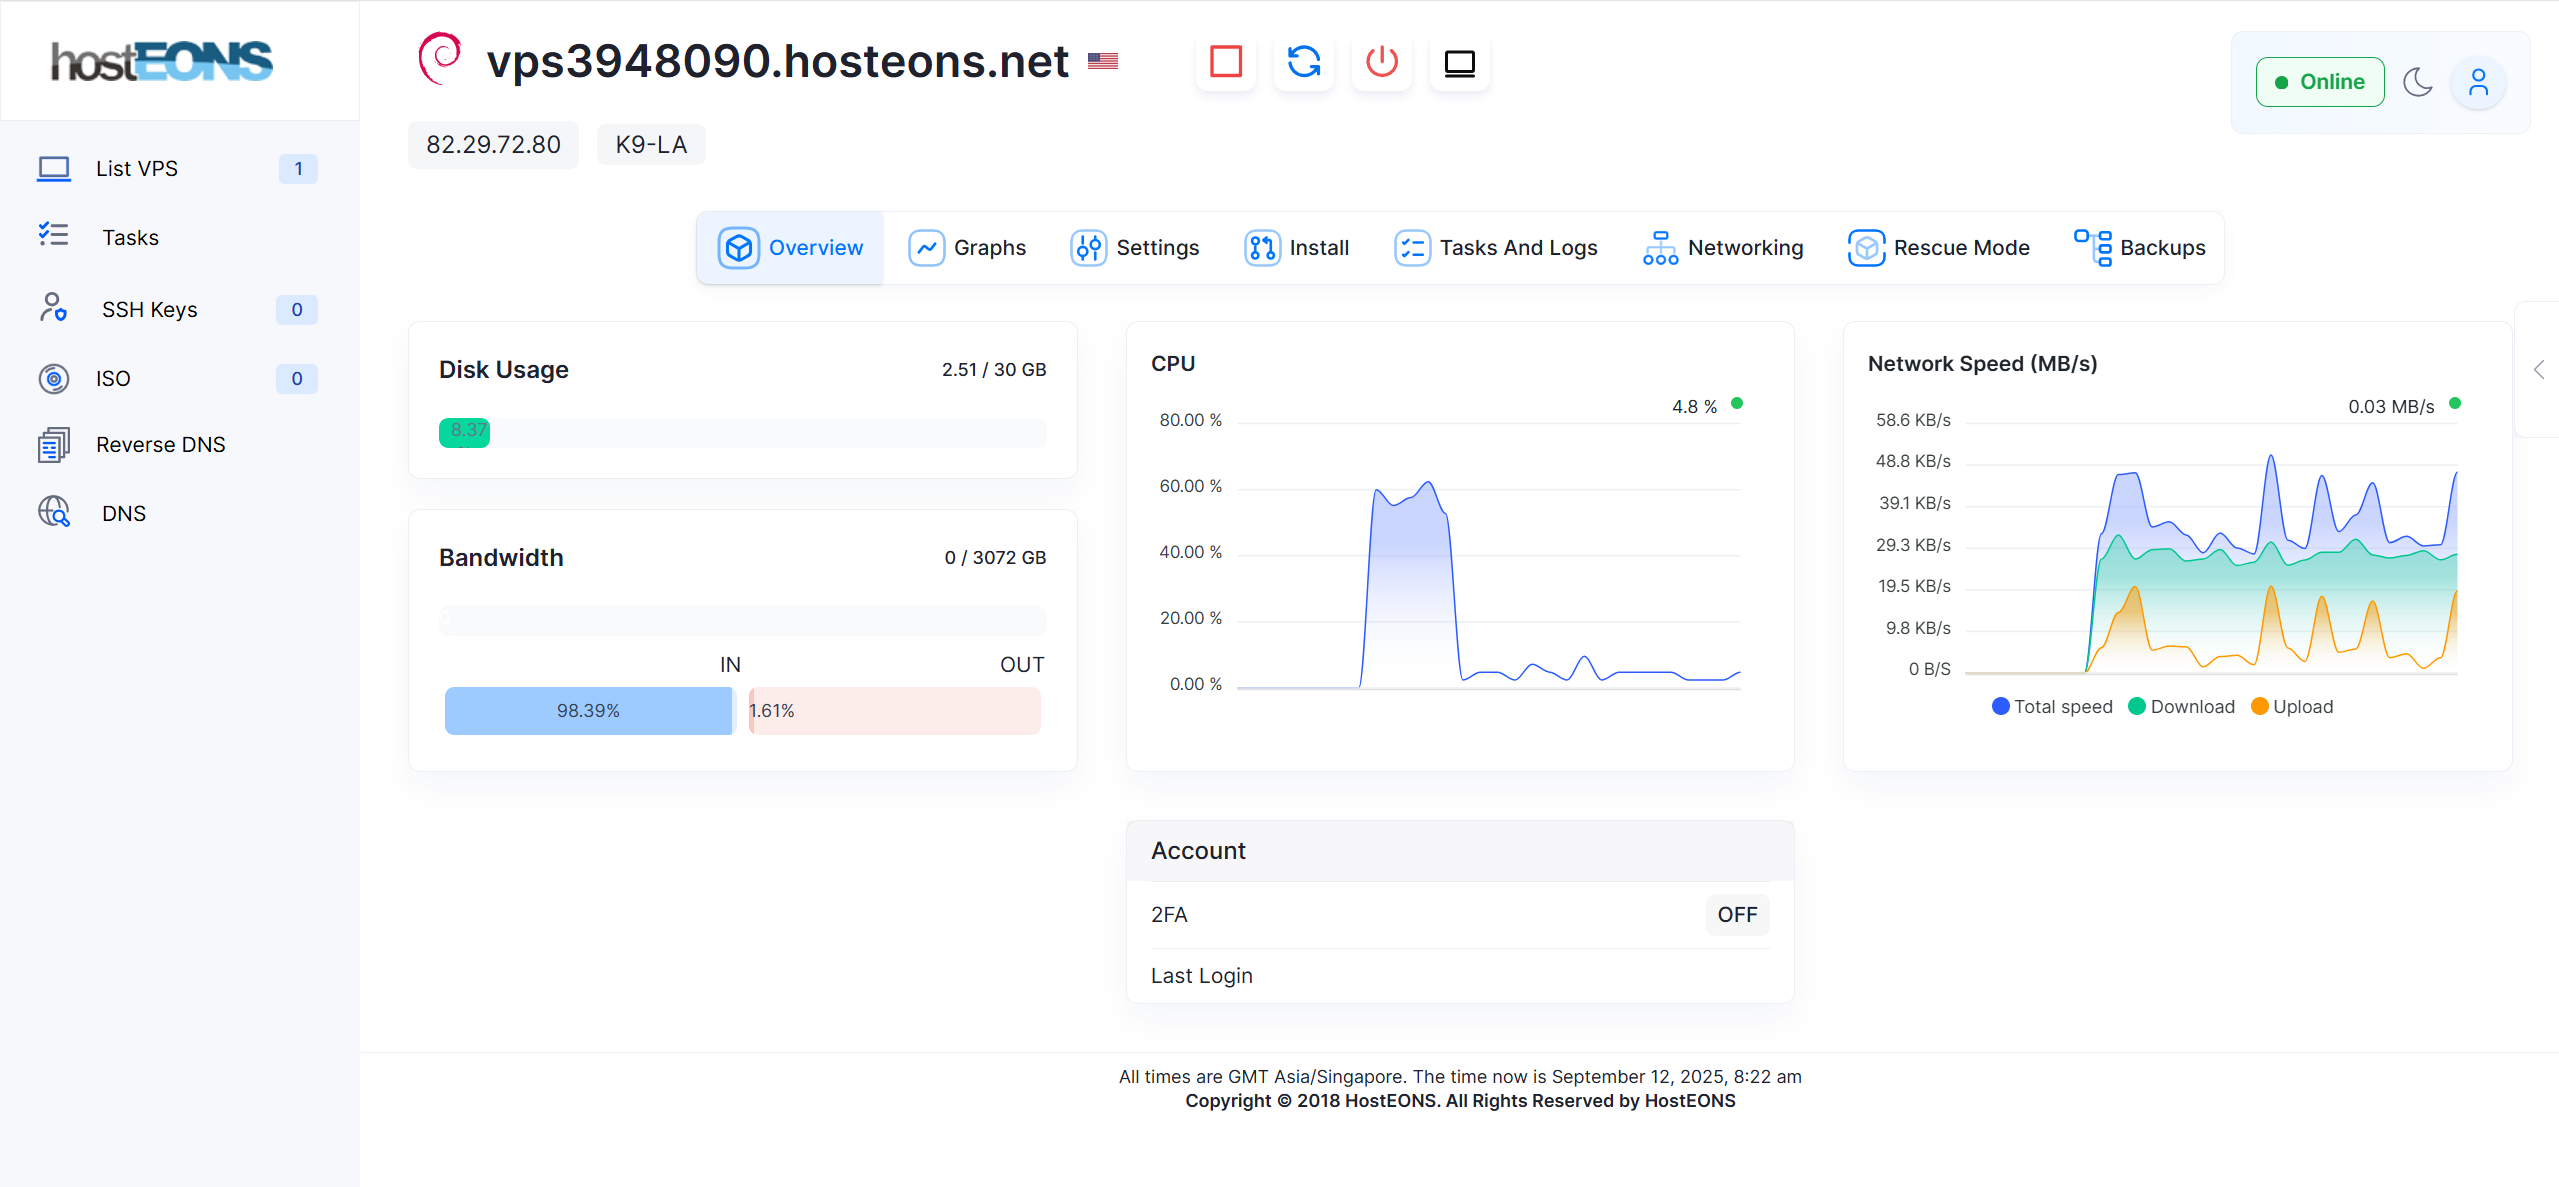Click the Networking tree icon
2559x1187 pixels.
click(1661, 248)
